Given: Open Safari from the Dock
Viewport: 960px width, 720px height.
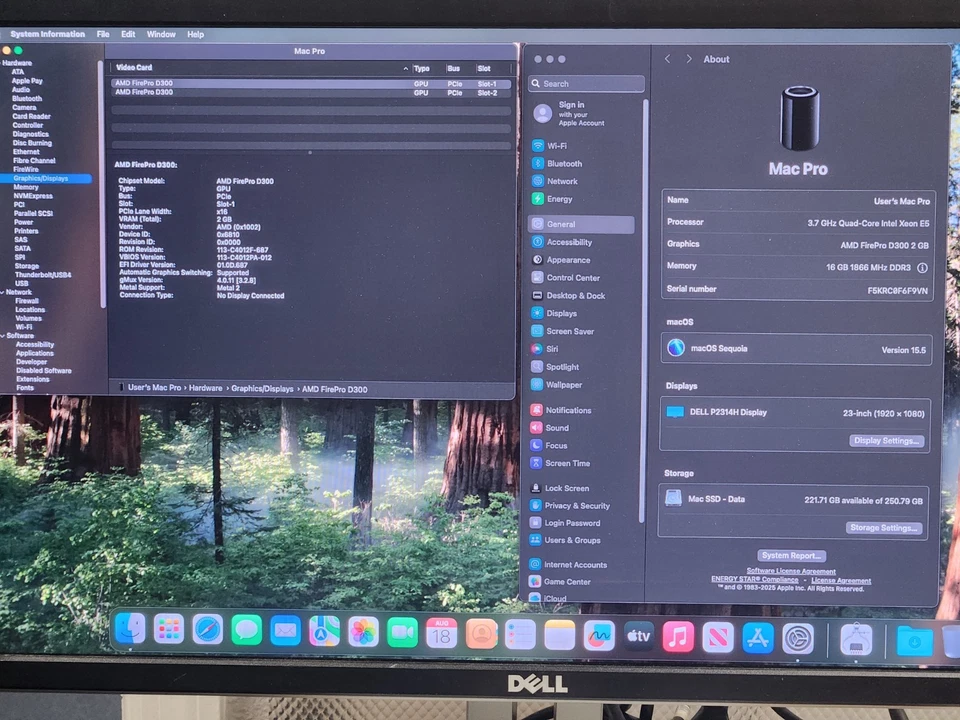Looking at the screenshot, I should [x=207, y=630].
